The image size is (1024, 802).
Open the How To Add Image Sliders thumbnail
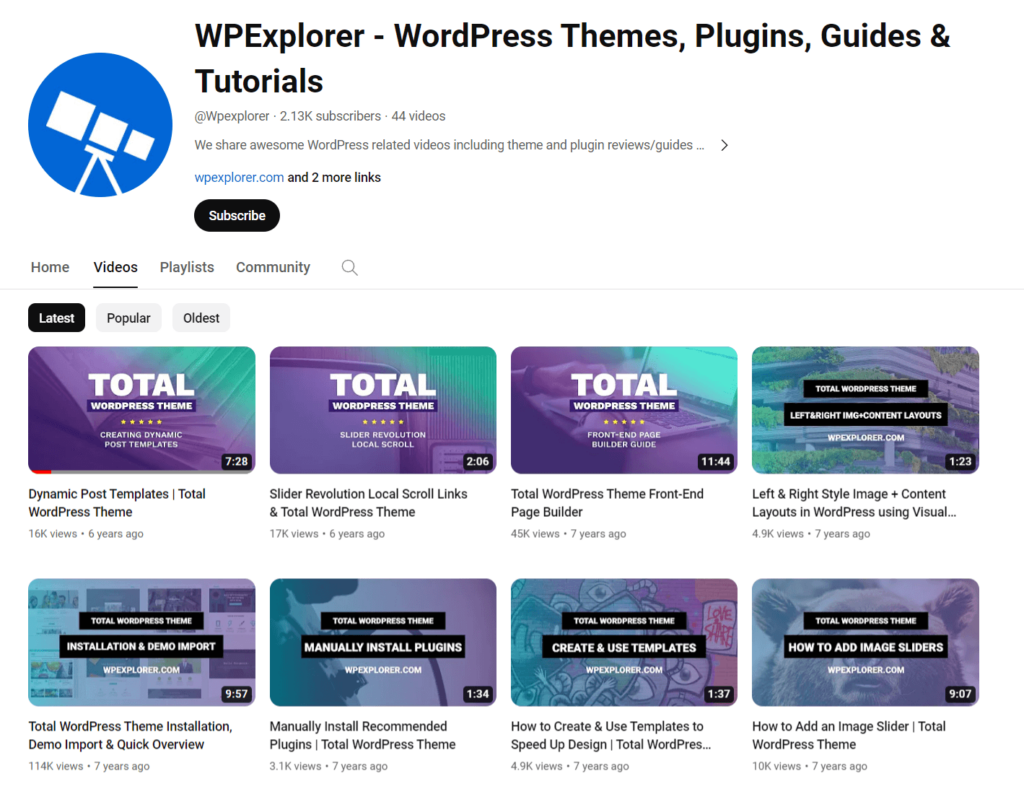(865, 642)
